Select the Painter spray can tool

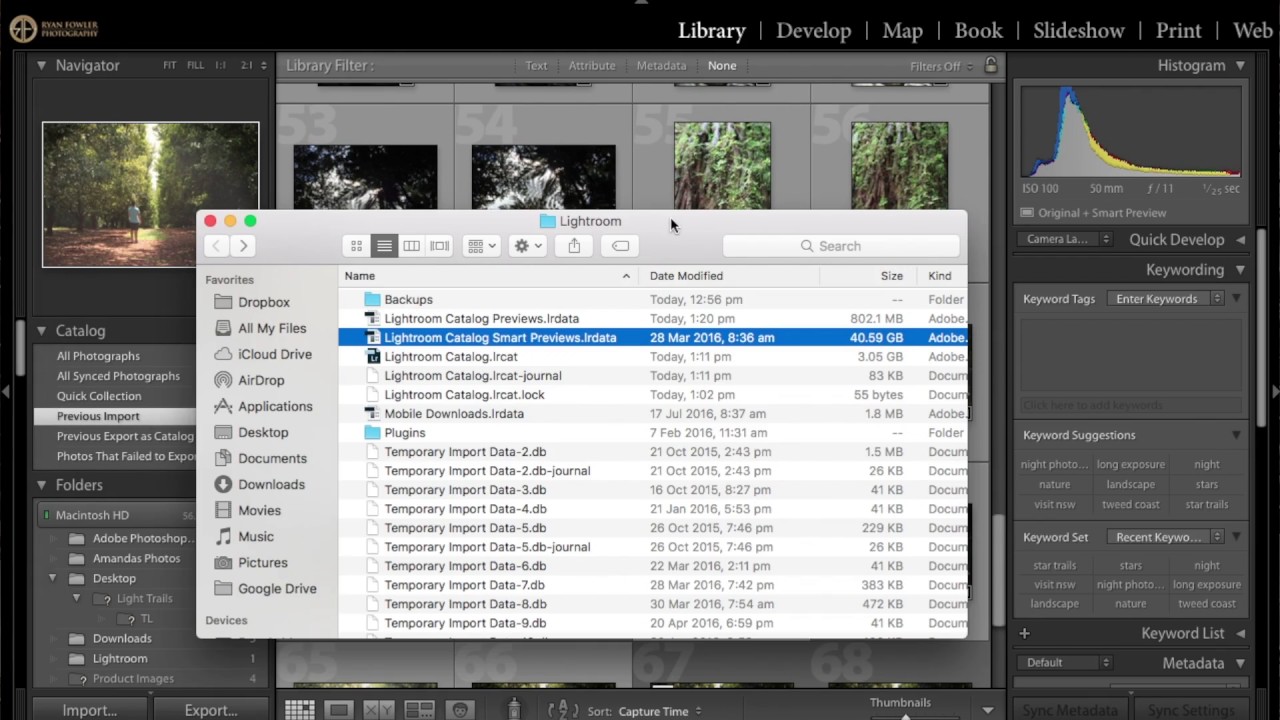(x=514, y=710)
